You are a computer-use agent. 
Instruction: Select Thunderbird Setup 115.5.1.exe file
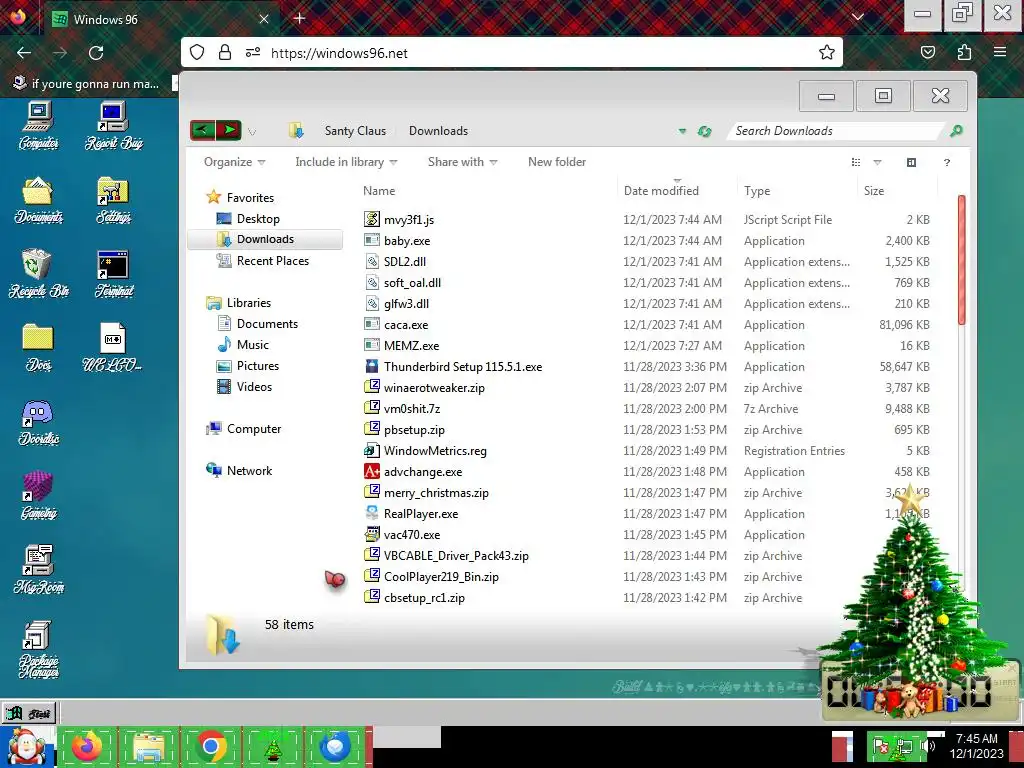[463, 366]
